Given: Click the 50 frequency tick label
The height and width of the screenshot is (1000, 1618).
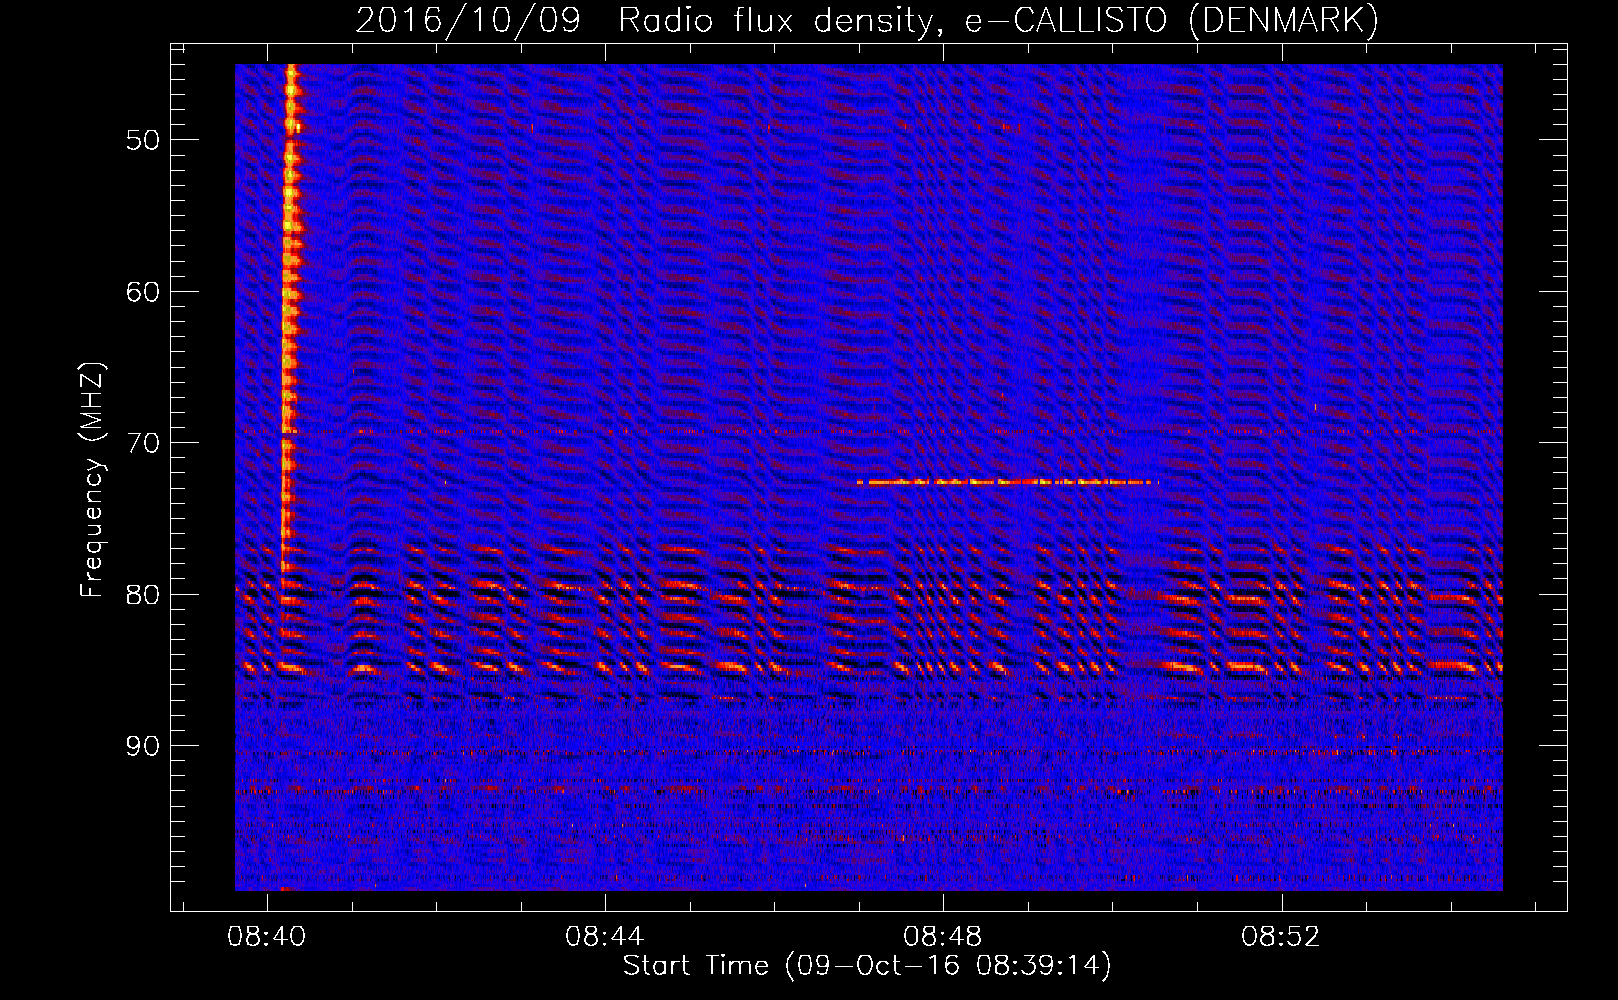Looking at the screenshot, I should tap(143, 140).
